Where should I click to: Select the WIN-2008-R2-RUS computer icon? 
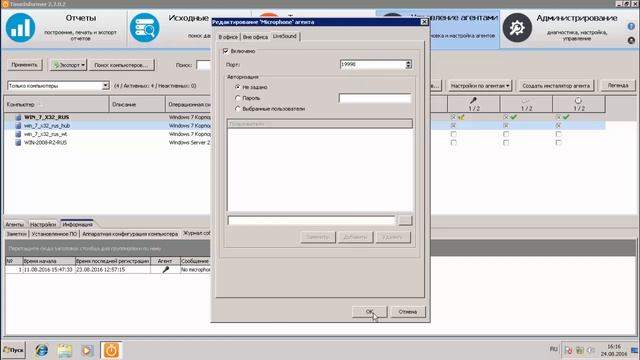pos(18,142)
